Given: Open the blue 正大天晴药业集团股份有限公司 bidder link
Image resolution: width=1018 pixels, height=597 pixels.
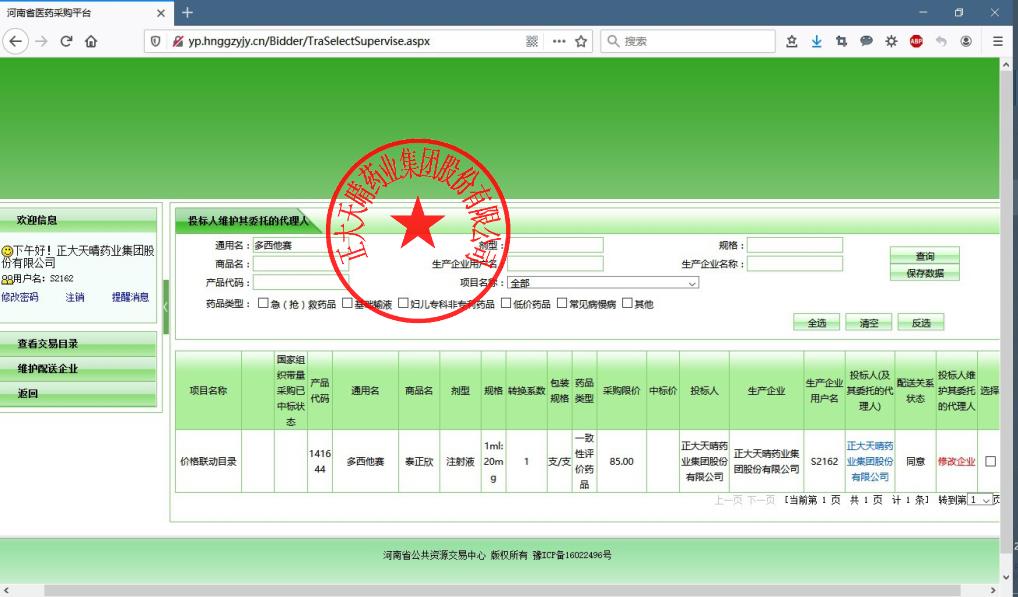Looking at the screenshot, I should pyautogui.click(x=870, y=461).
